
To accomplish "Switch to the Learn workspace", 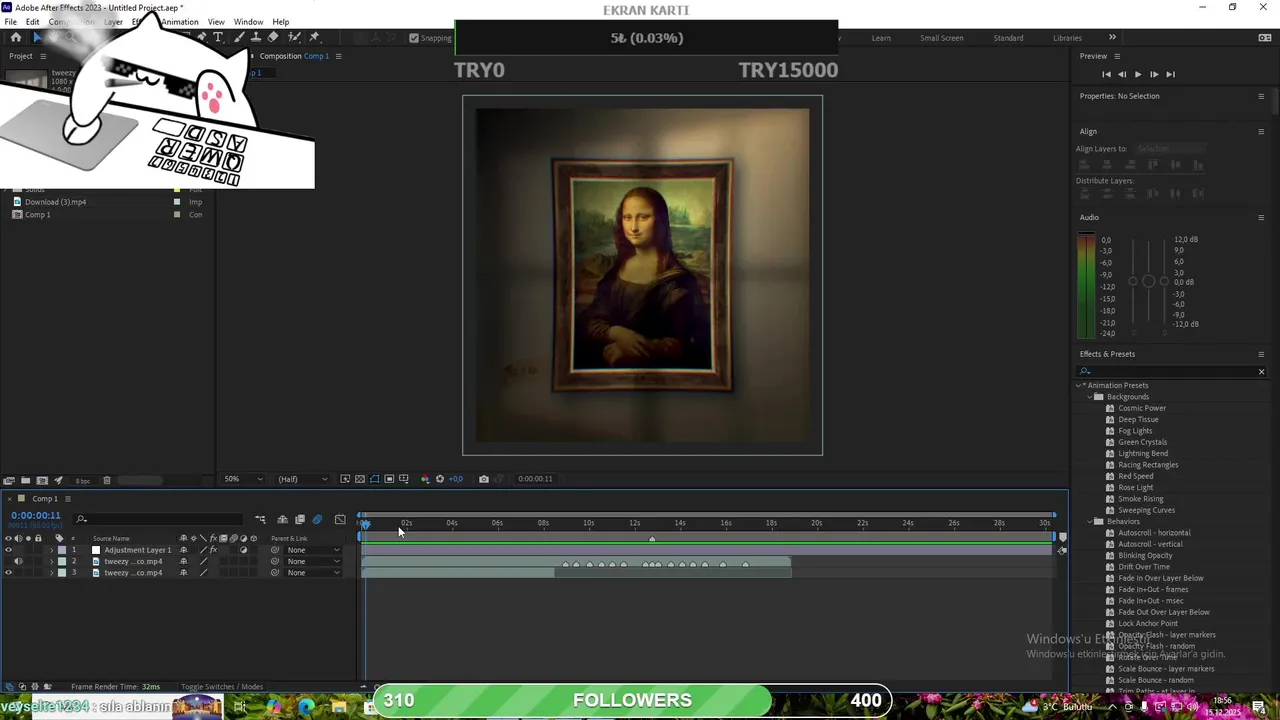I will click(881, 38).
